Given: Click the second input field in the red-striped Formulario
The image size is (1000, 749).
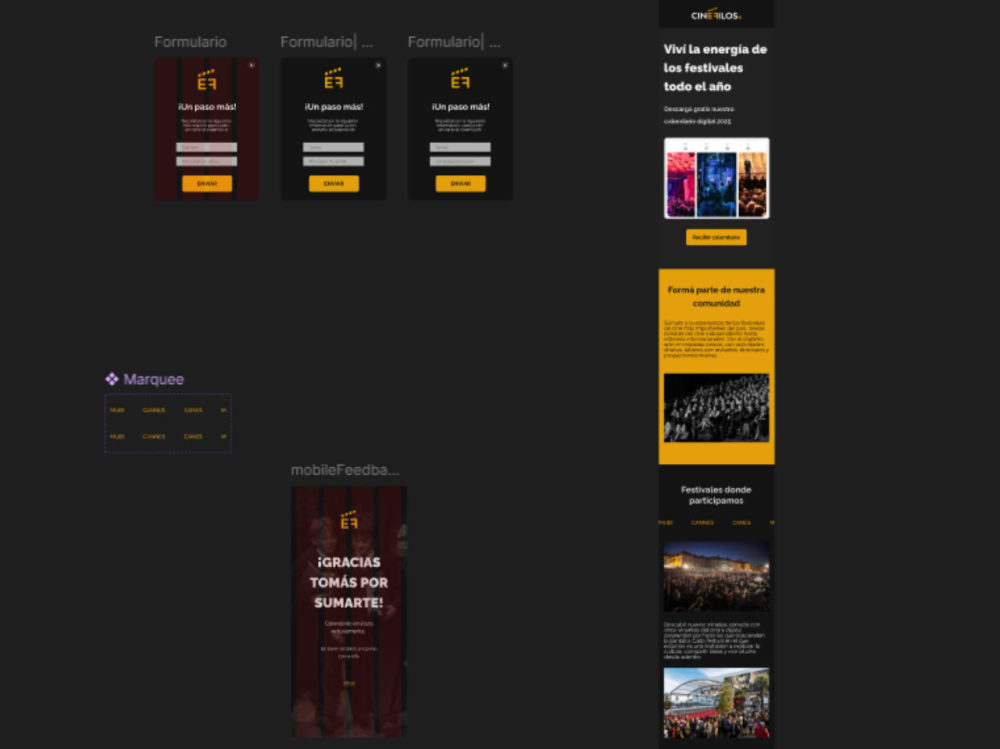Looking at the screenshot, I should click(207, 161).
